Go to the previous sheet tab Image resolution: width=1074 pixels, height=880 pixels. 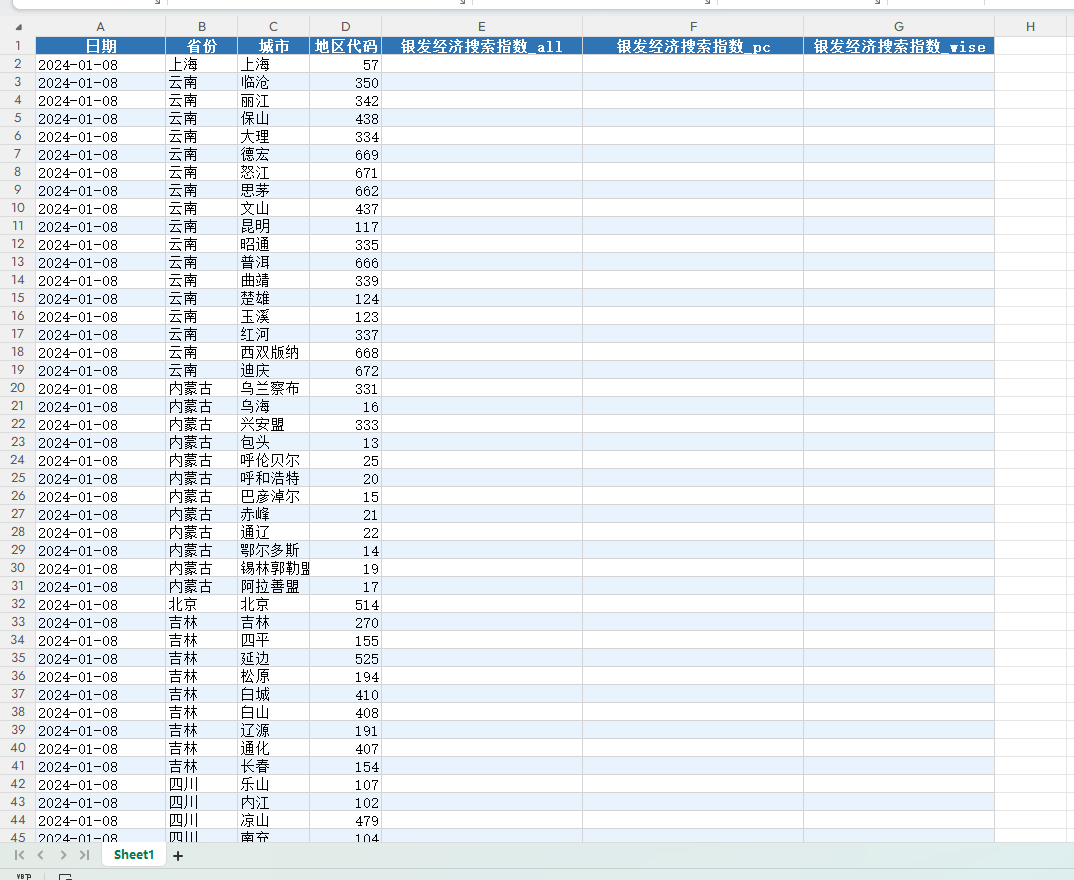click(40, 855)
